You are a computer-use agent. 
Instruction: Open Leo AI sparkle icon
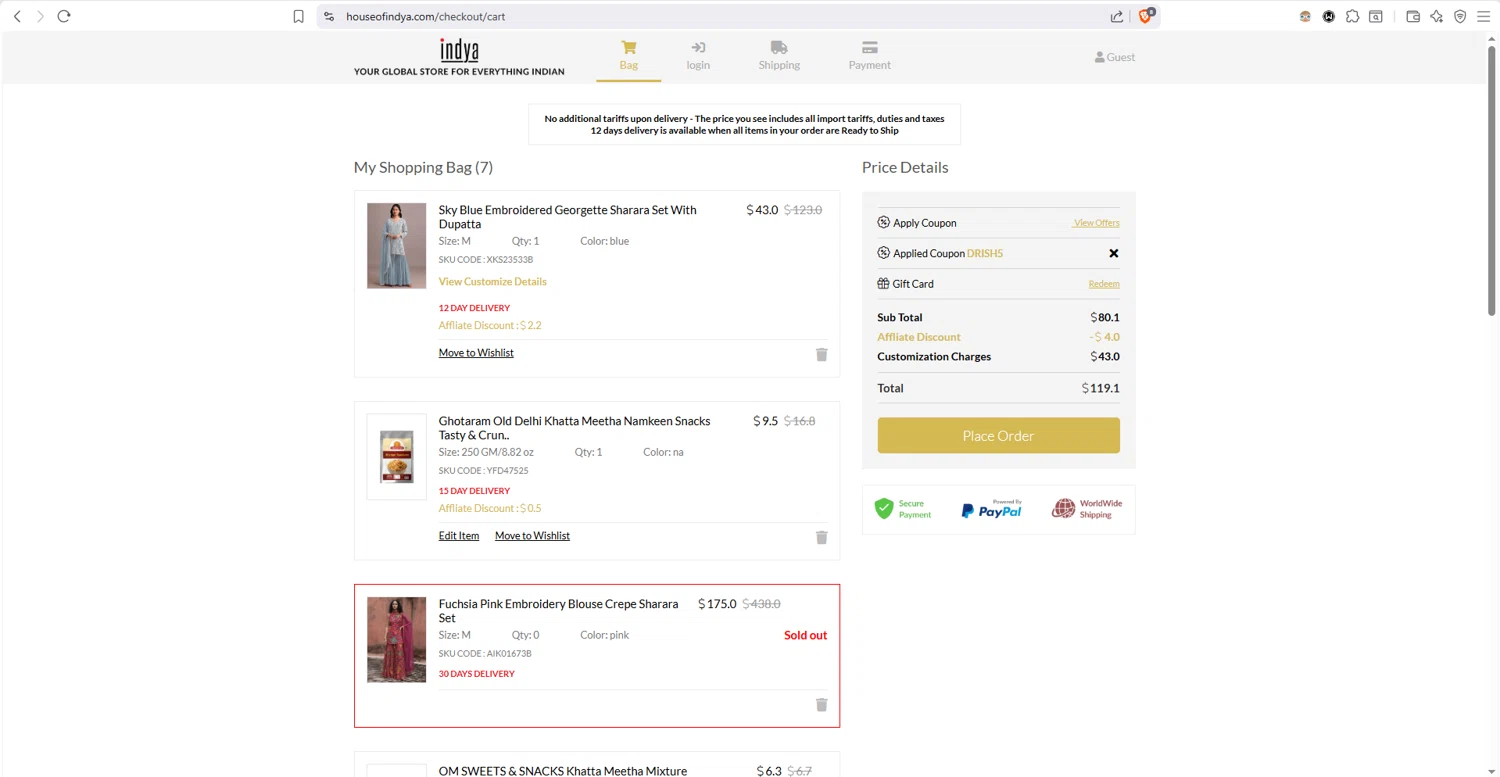point(1437,16)
